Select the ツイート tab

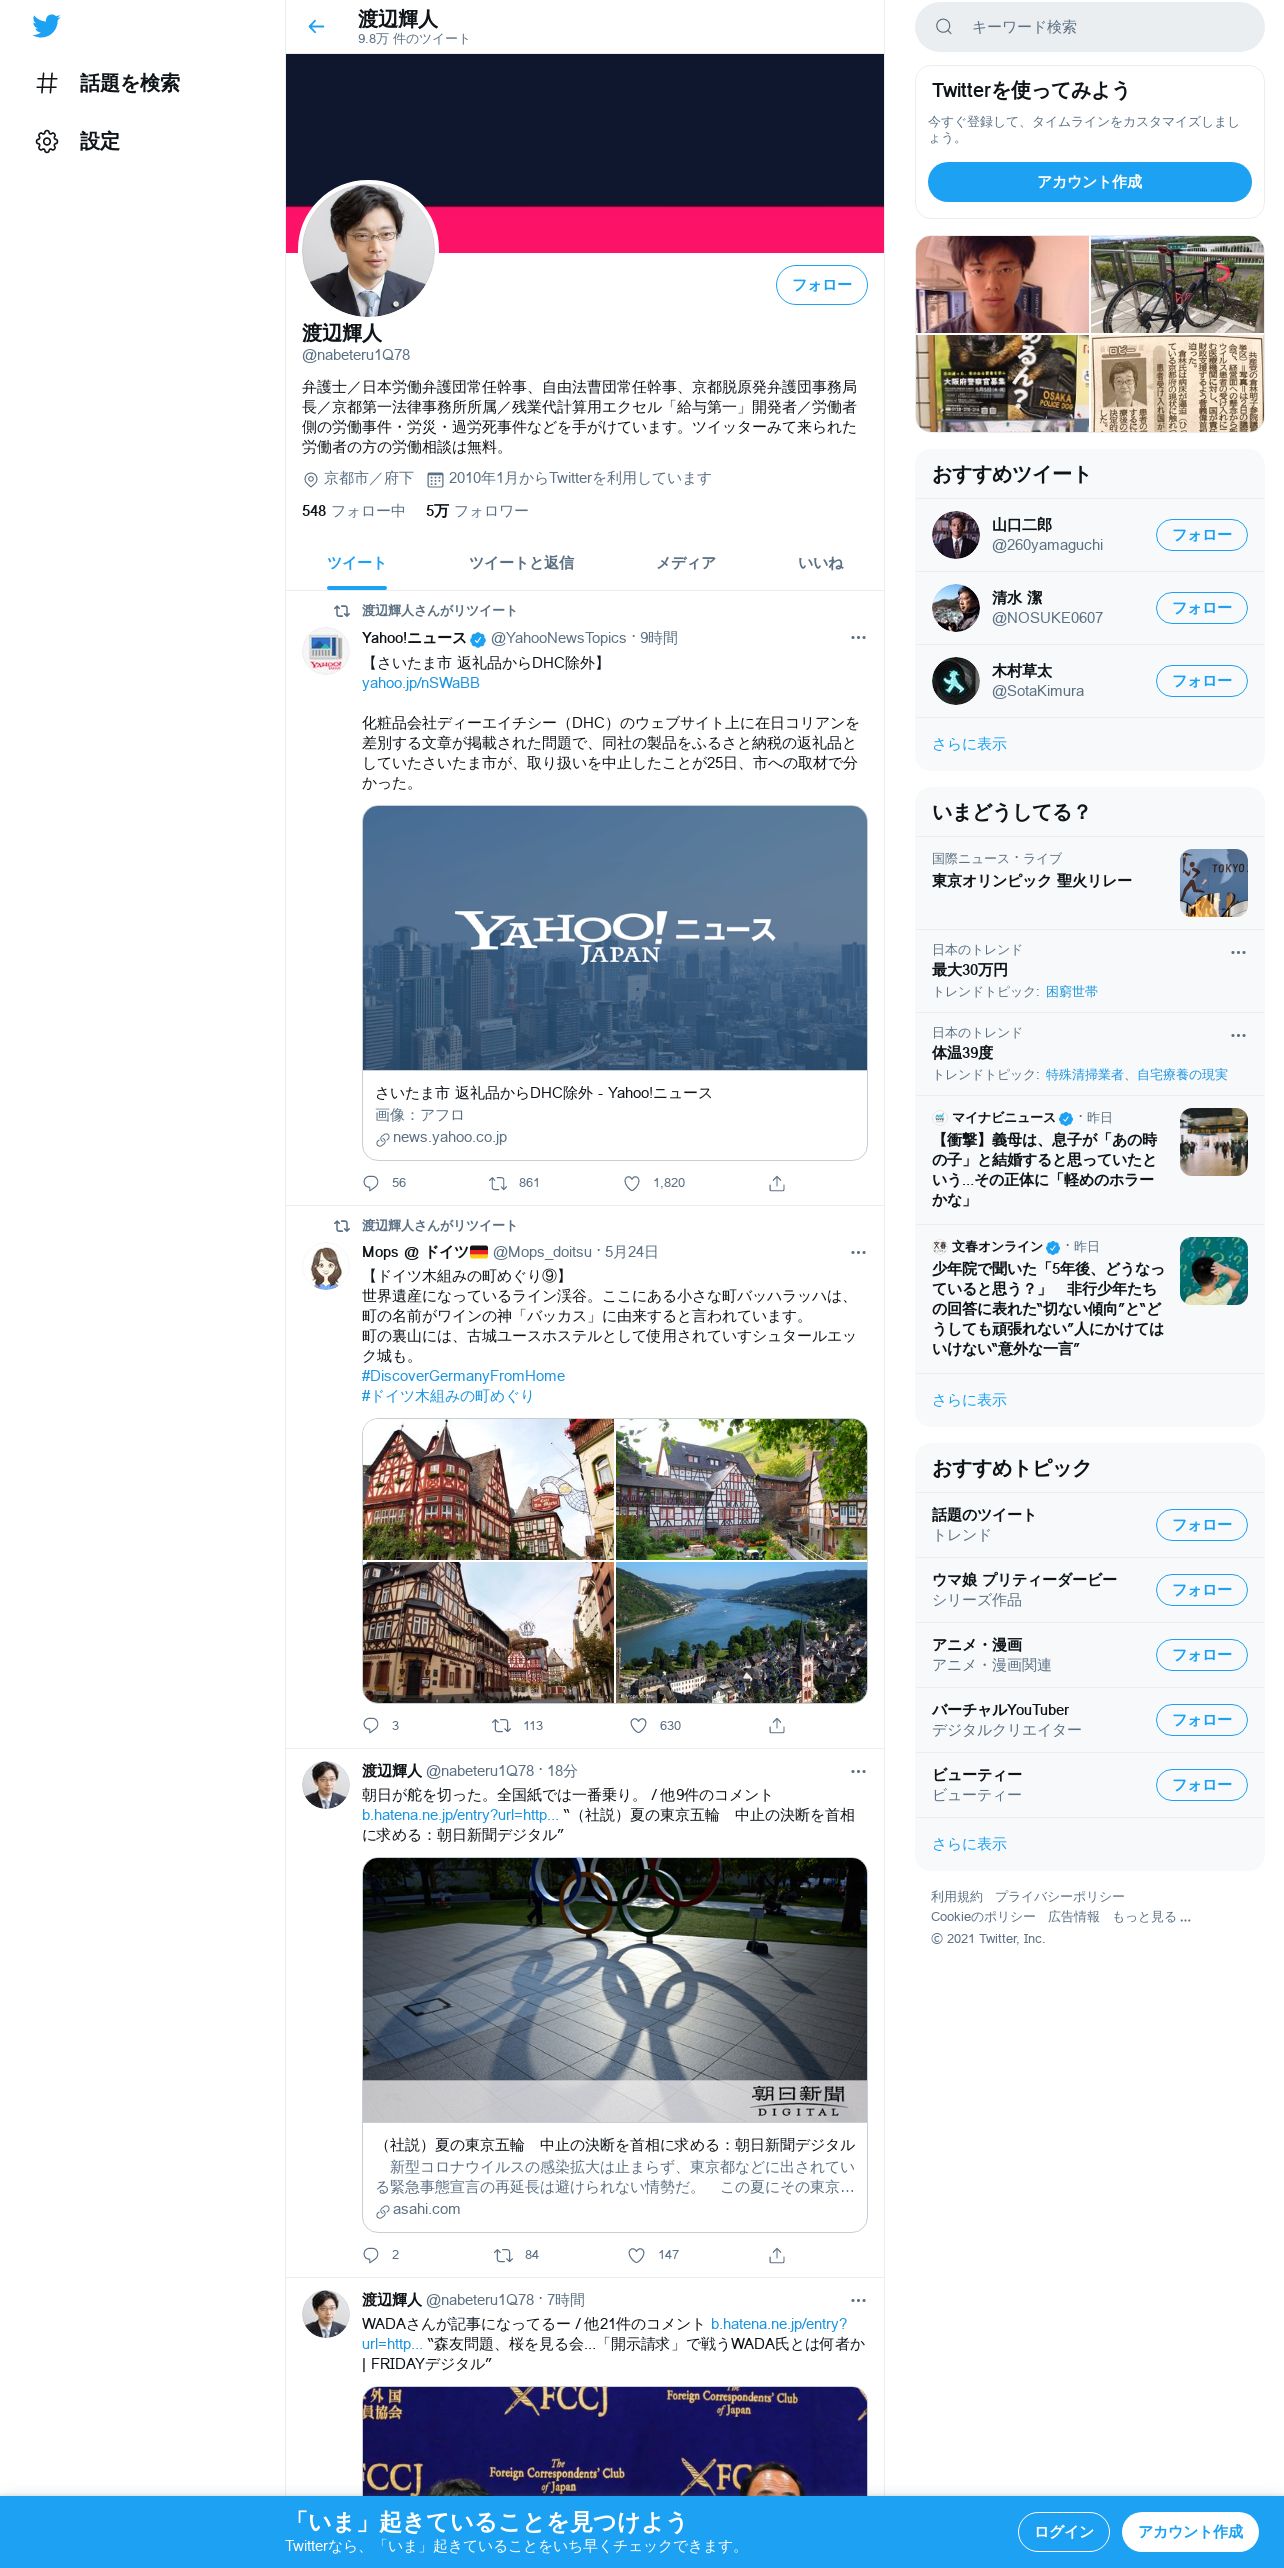(x=356, y=563)
